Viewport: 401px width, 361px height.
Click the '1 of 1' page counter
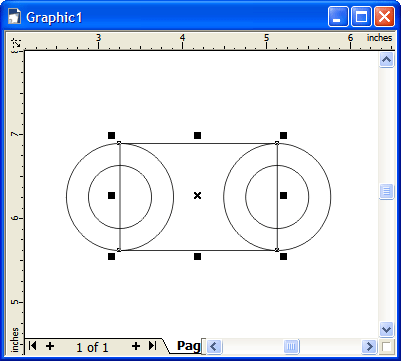[x=92, y=347]
